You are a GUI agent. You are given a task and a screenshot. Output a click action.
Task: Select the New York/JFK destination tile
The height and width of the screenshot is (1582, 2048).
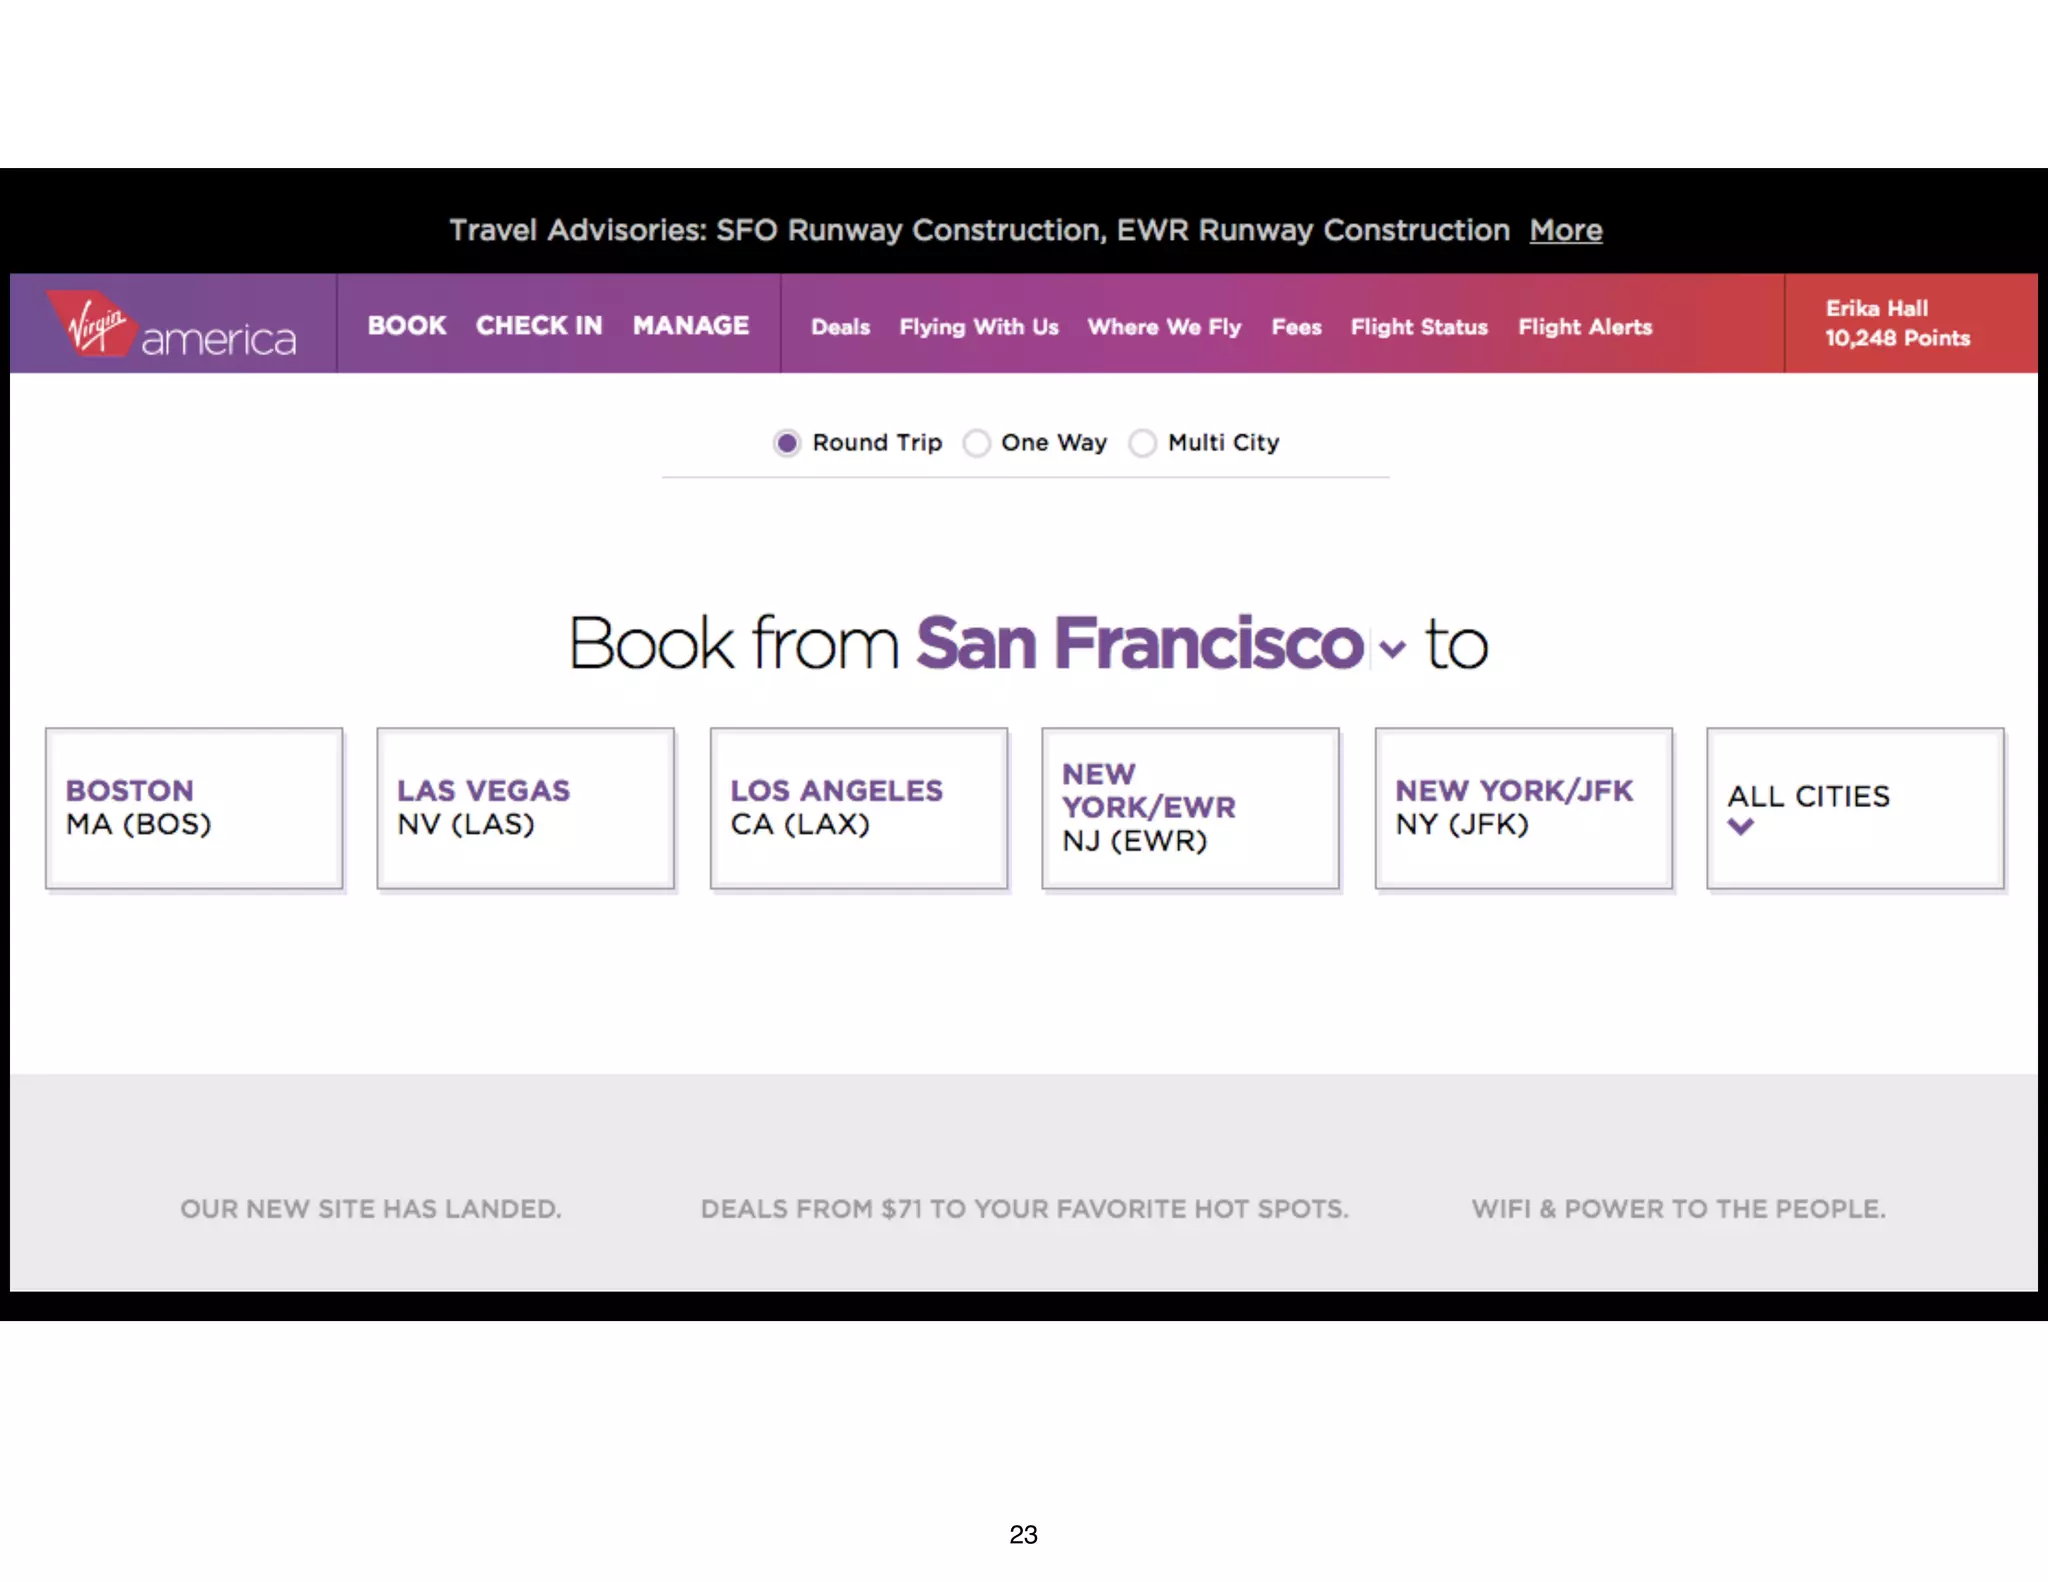coord(1523,808)
